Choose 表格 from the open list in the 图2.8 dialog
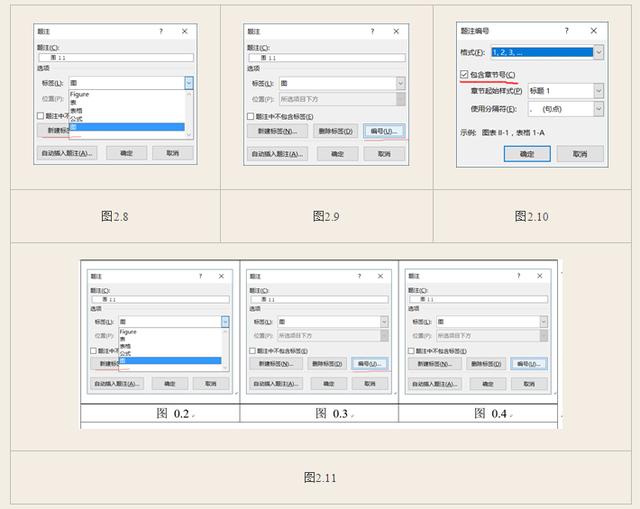The height and width of the screenshot is (509, 640). coord(76,111)
